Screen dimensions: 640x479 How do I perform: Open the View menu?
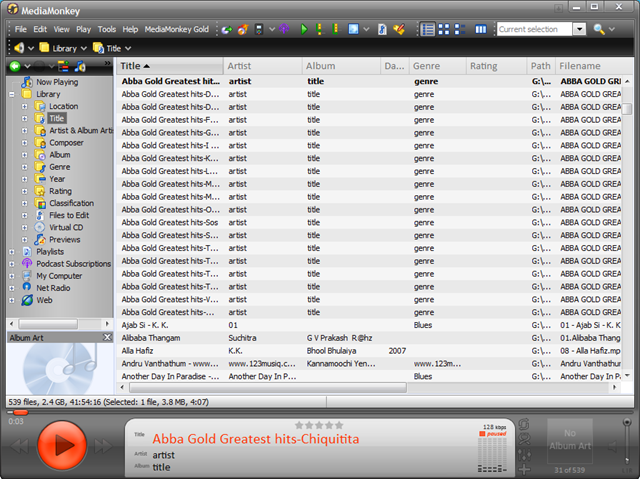pyautogui.click(x=61, y=29)
